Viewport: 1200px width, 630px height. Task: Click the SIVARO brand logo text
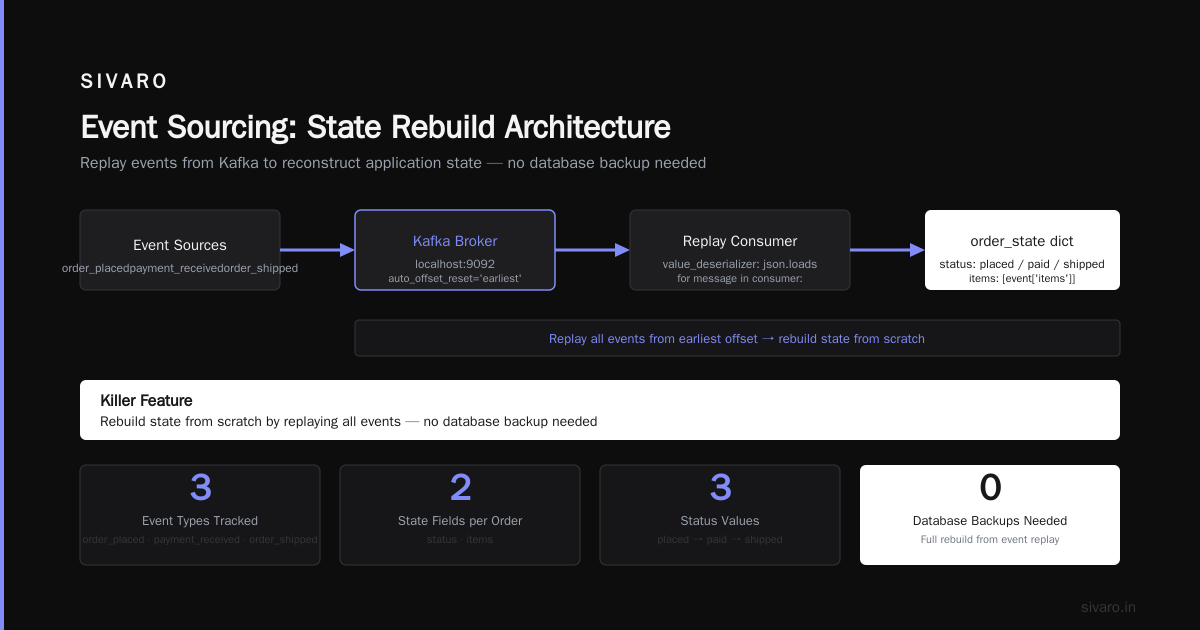(124, 82)
